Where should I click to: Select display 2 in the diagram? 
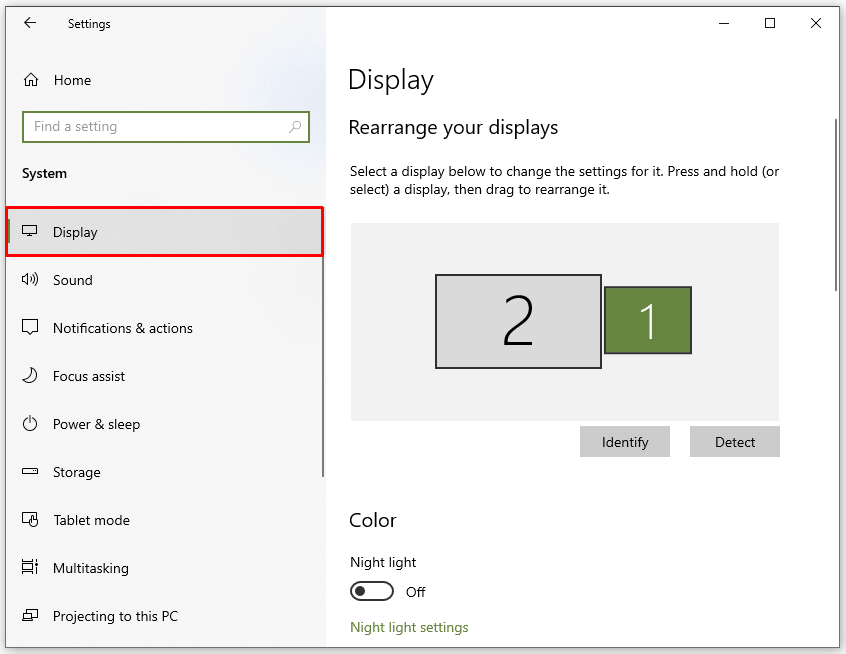(x=518, y=320)
